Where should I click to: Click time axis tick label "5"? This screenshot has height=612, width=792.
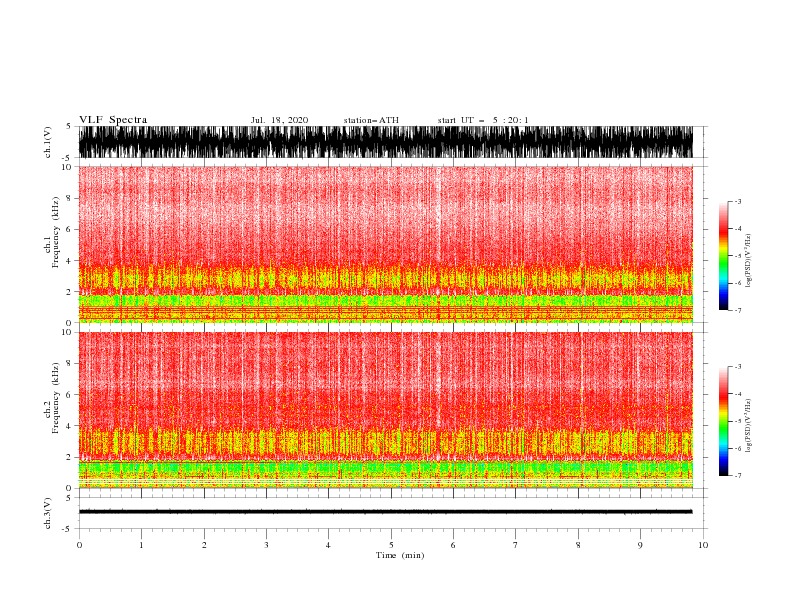pos(391,545)
